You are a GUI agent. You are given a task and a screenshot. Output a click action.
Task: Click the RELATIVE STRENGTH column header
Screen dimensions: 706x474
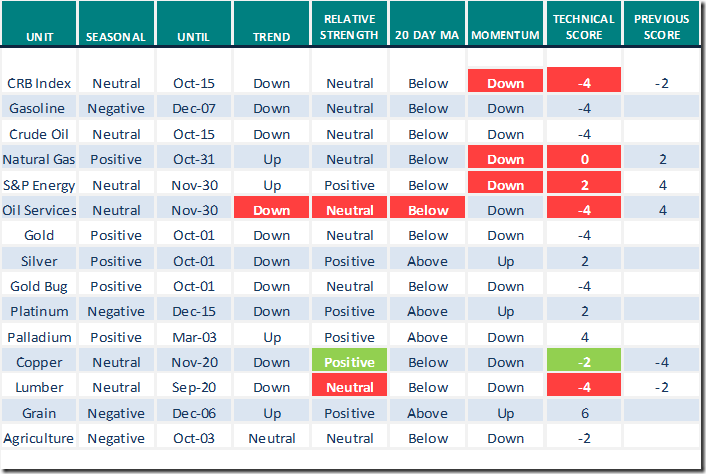point(350,28)
